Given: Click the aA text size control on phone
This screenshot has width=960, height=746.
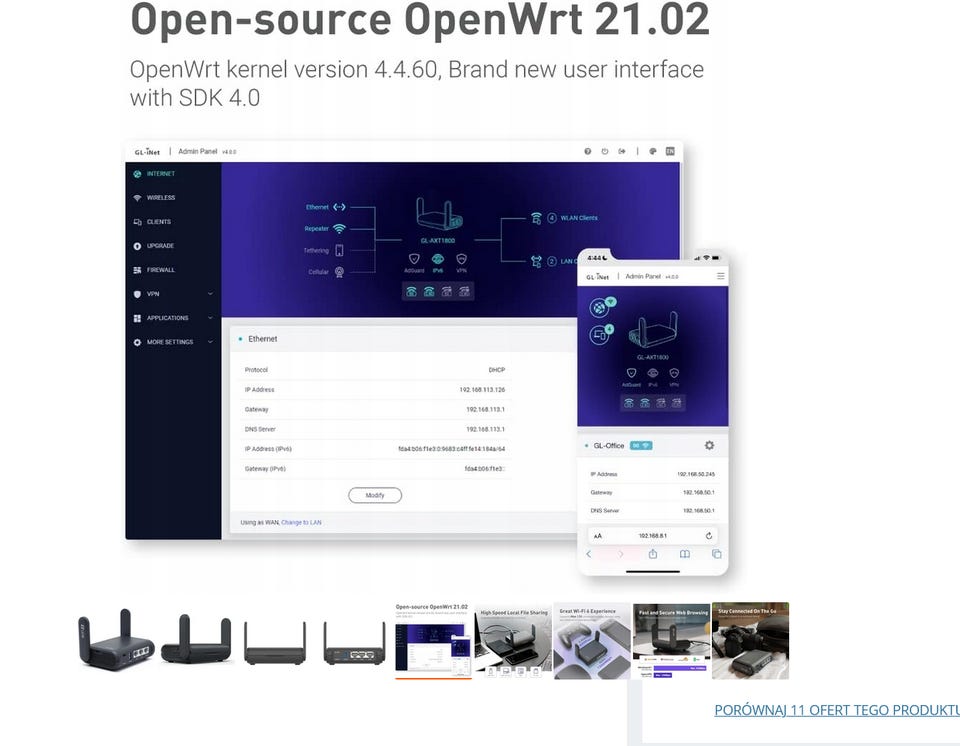Looking at the screenshot, I should click(x=598, y=536).
